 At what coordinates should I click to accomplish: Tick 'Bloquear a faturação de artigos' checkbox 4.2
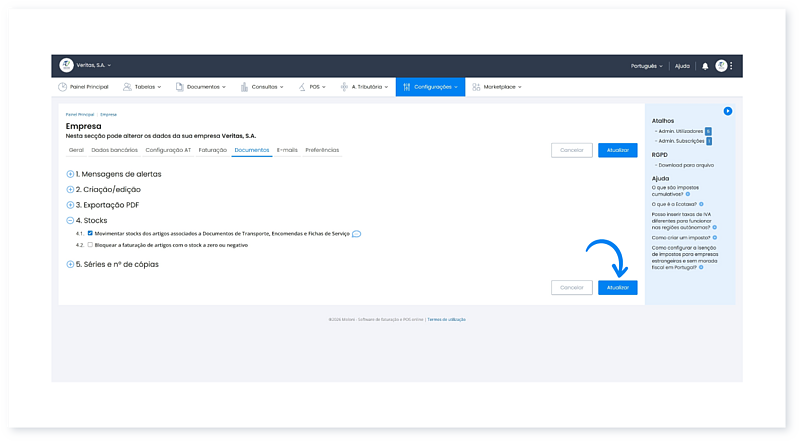point(90,245)
